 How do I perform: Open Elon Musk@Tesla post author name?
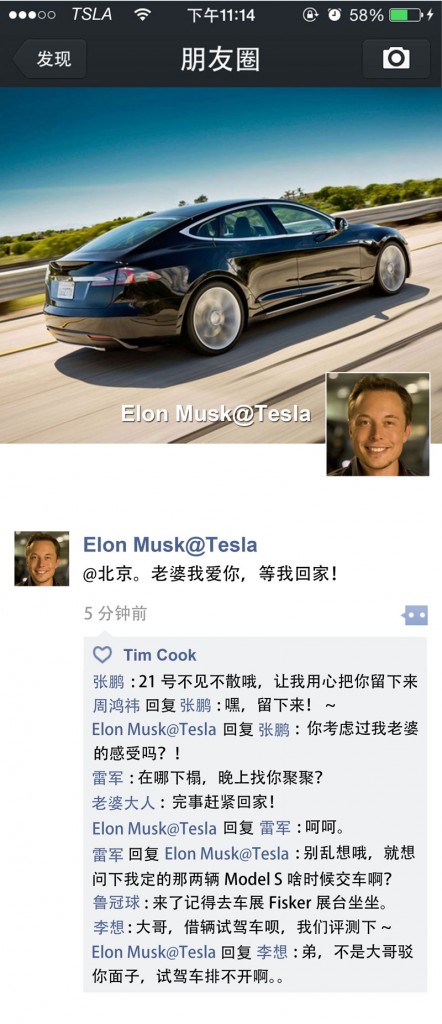coord(170,545)
